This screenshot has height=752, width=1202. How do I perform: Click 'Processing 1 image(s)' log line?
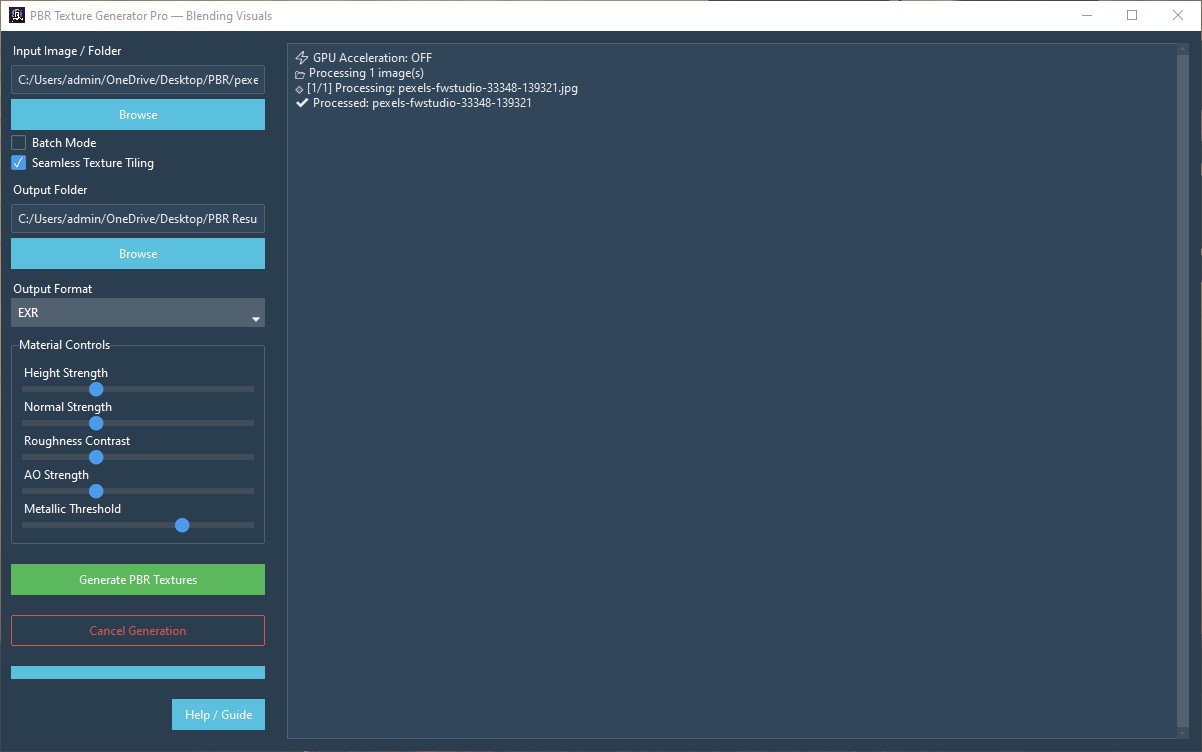366,73
